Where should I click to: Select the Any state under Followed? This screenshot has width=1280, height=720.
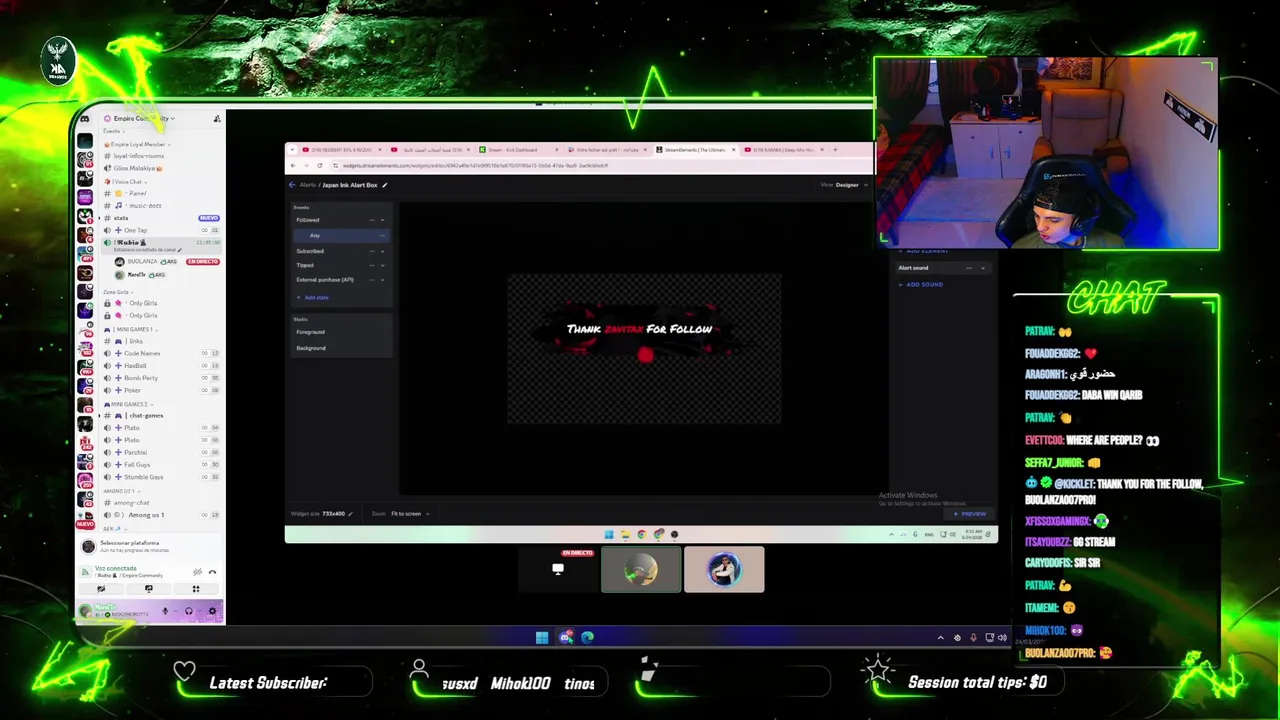click(x=340, y=235)
